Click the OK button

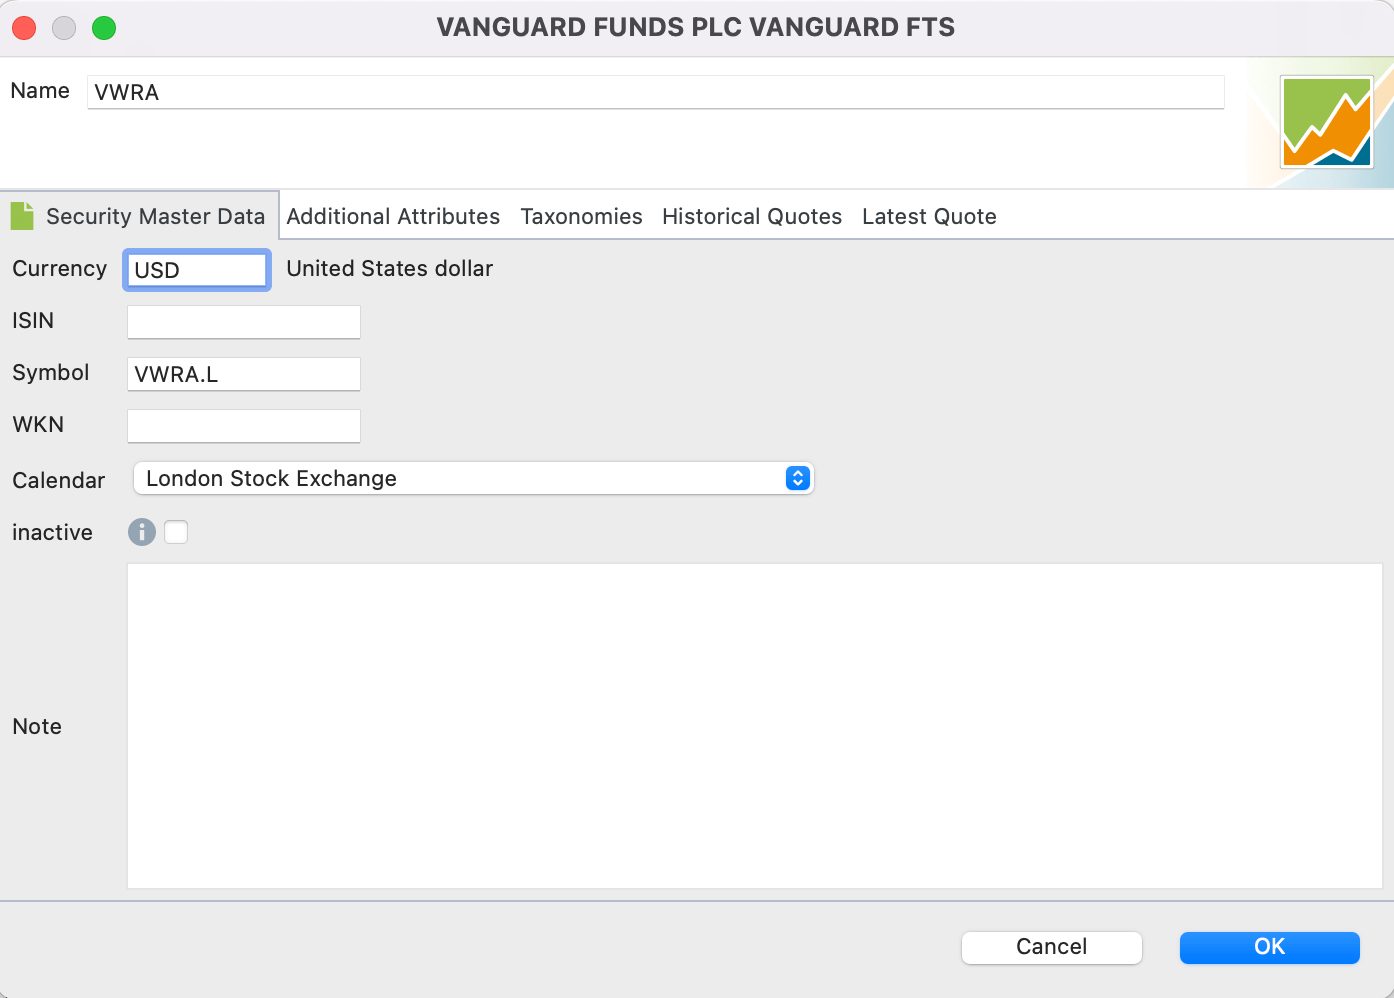1269,947
